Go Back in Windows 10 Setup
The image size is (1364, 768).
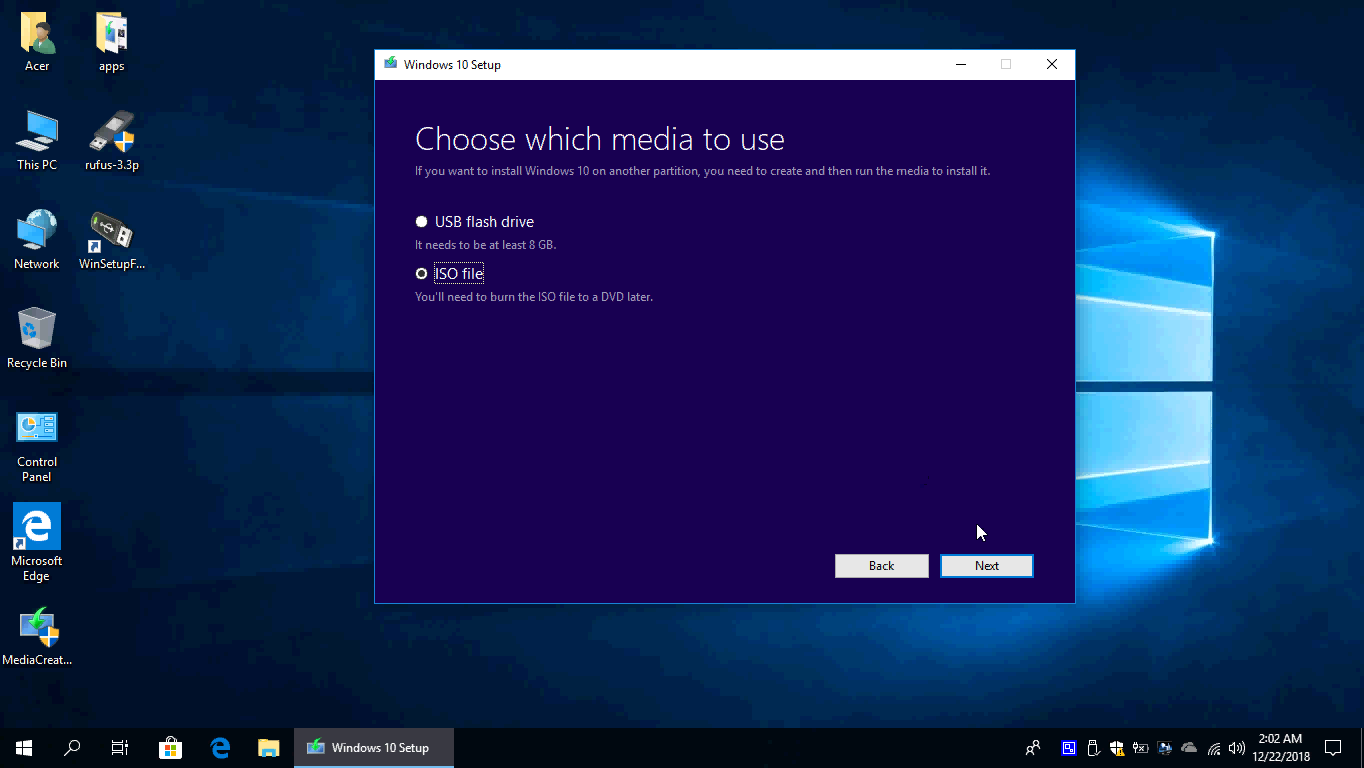click(x=881, y=566)
